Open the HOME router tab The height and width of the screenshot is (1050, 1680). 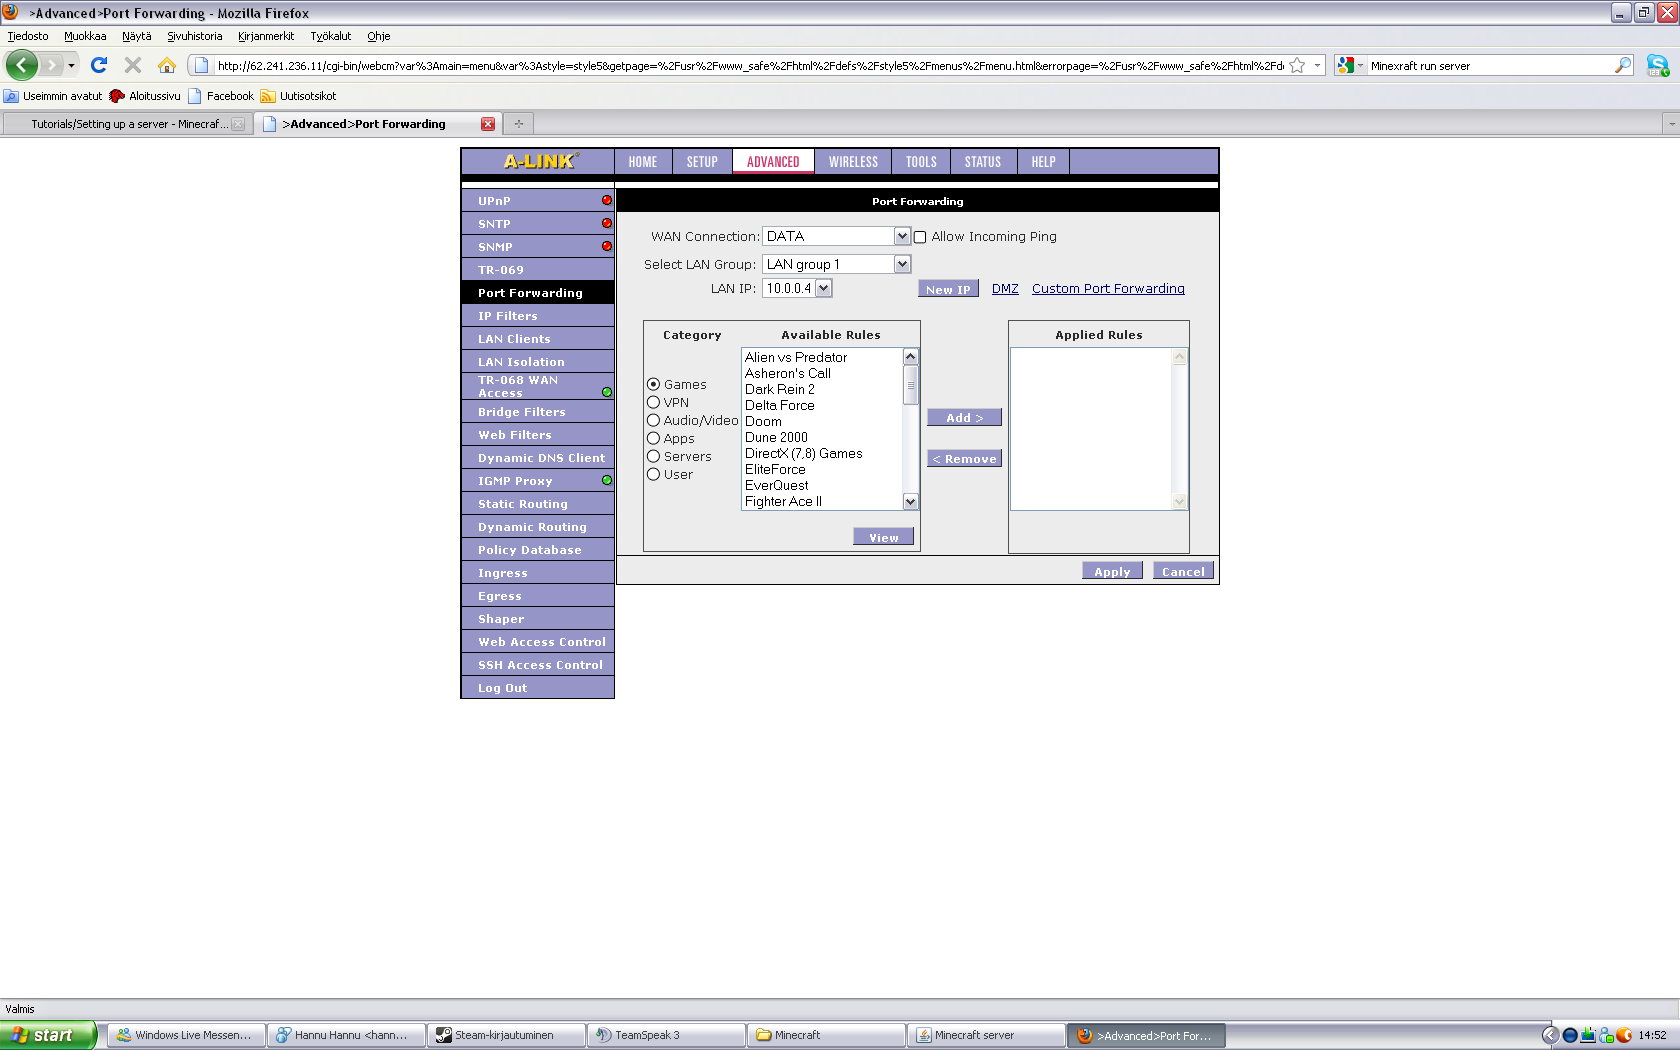tap(643, 162)
